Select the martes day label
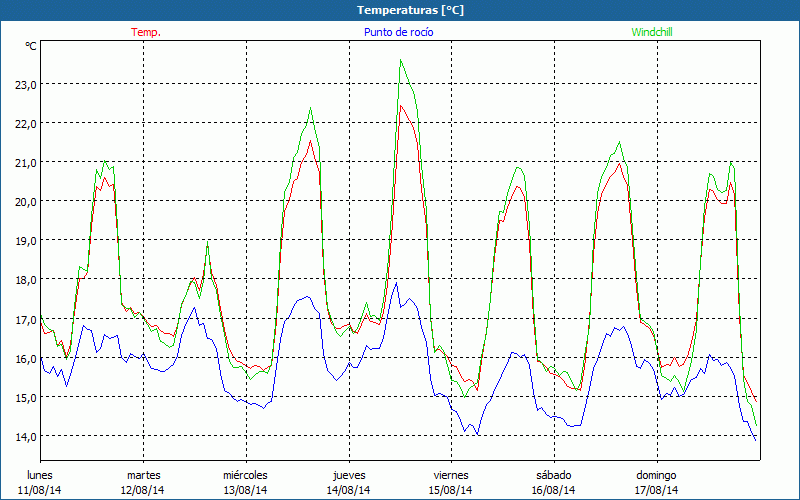The height and width of the screenshot is (500, 800). [143, 475]
